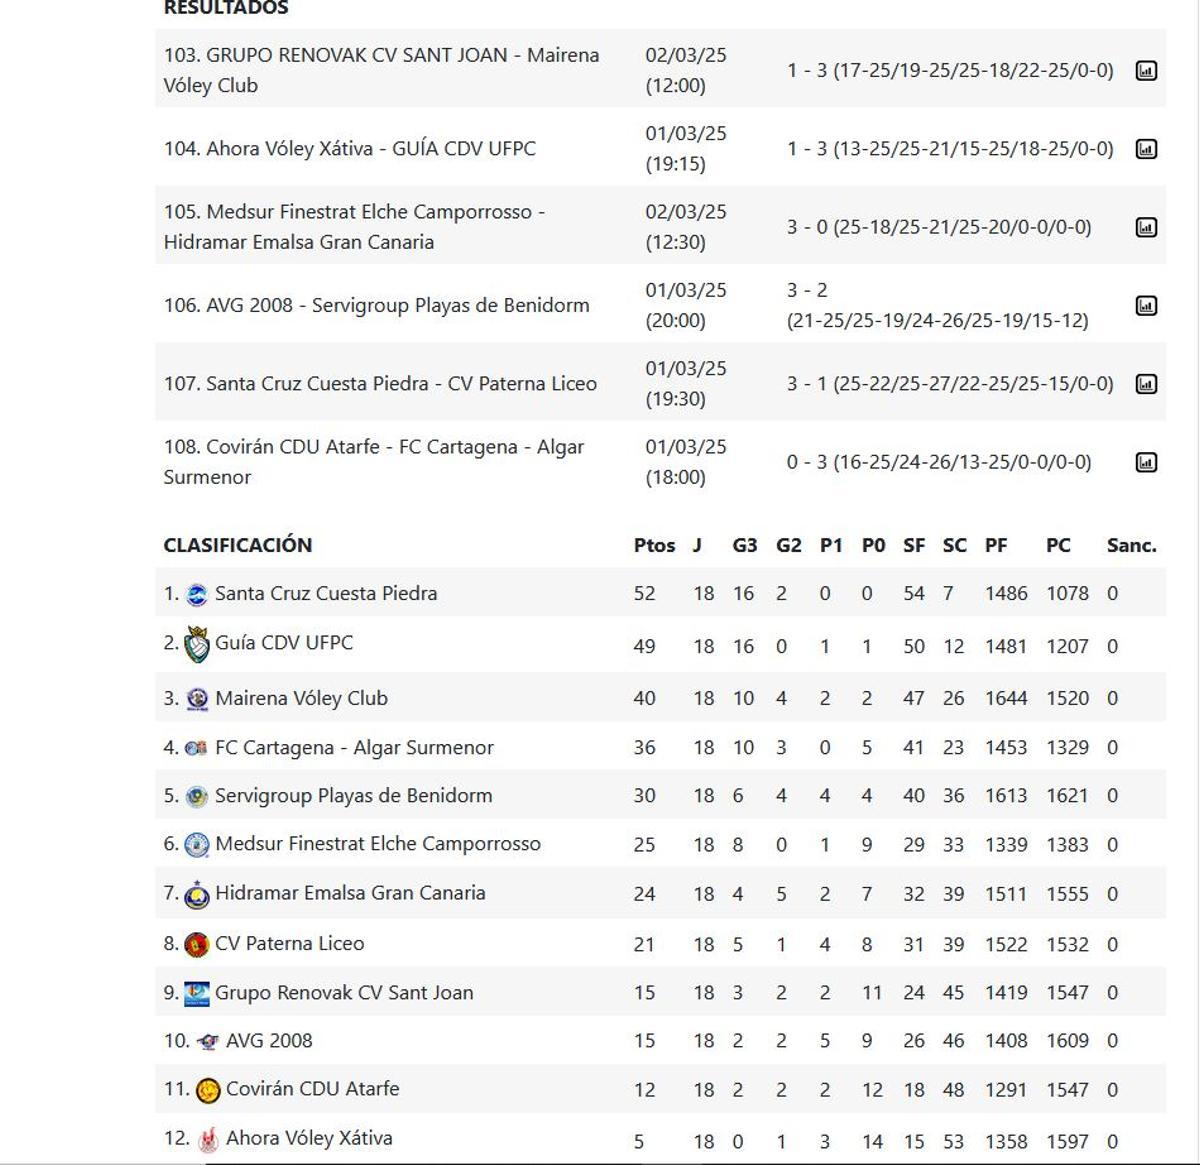
Task: Open Grupo Renovak CV Sant Joan link
Action: (x=344, y=993)
